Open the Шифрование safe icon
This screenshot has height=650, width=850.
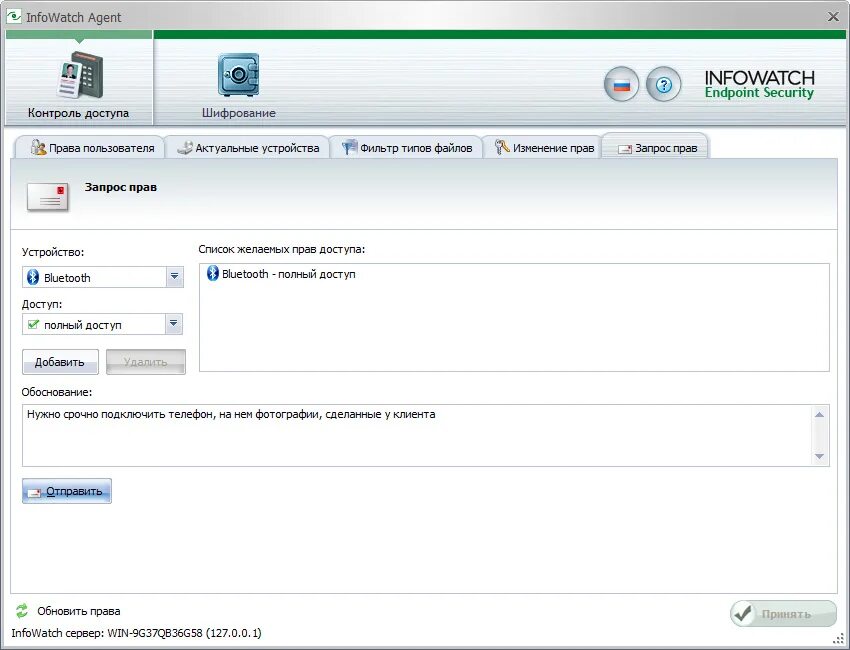click(239, 75)
